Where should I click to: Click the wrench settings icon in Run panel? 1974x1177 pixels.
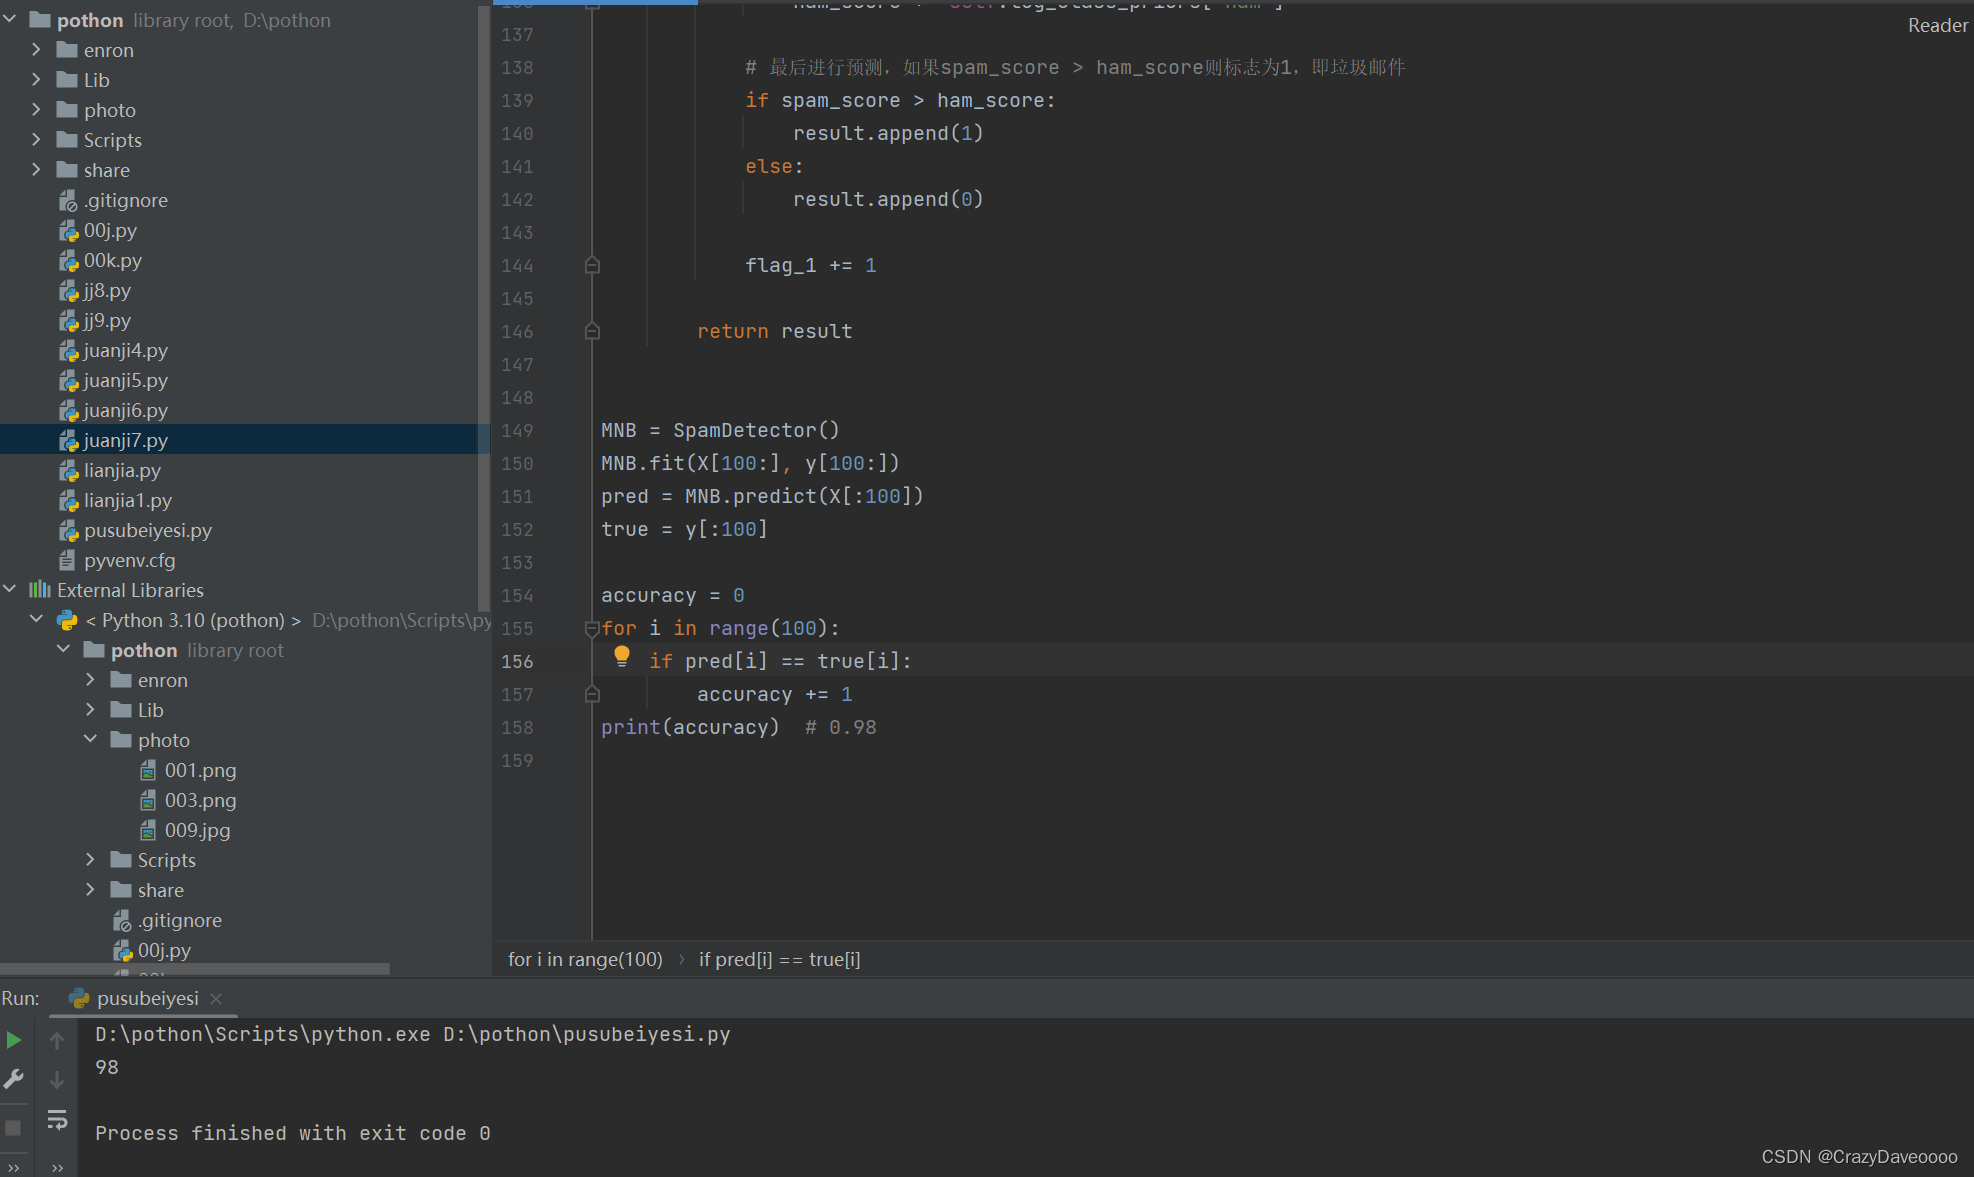[14, 1080]
